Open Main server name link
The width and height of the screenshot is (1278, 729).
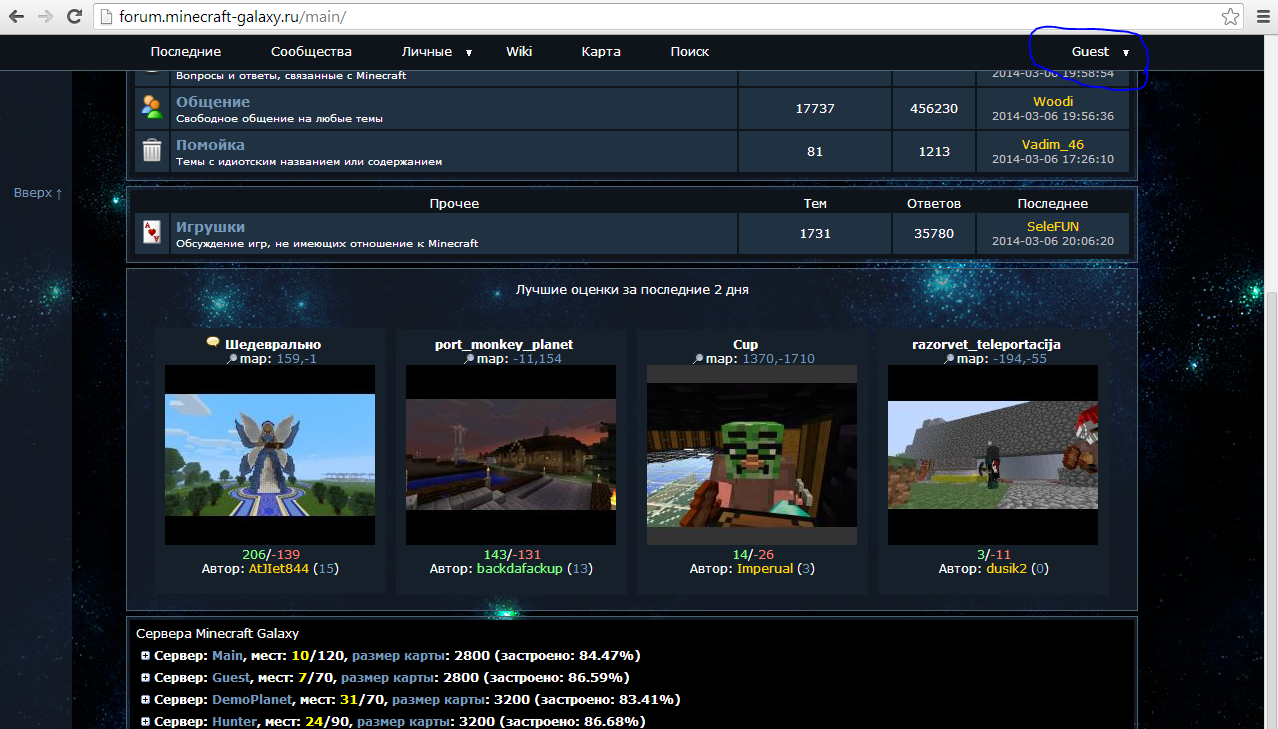pos(227,656)
